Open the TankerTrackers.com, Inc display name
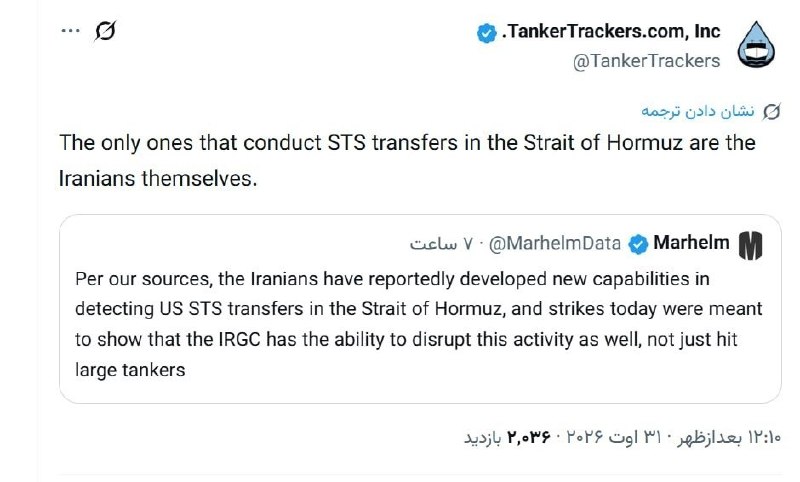Screen dimensions: 800x482 coord(611,32)
